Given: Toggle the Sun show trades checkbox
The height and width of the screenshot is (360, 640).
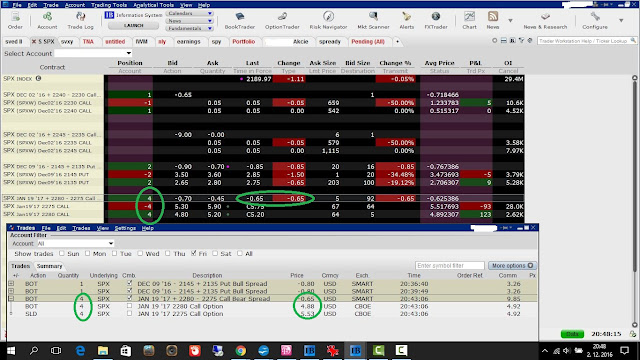Looking at the screenshot, I should (x=62, y=253).
